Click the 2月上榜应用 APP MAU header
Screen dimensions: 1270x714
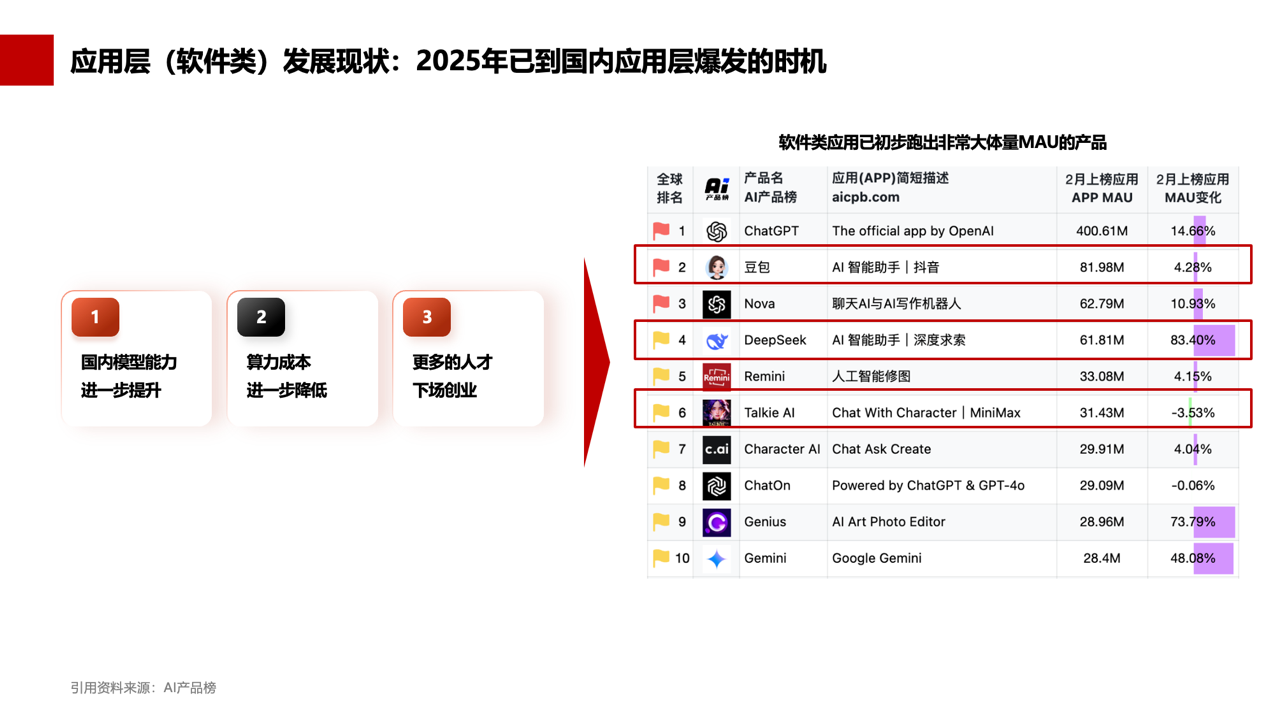1101,189
